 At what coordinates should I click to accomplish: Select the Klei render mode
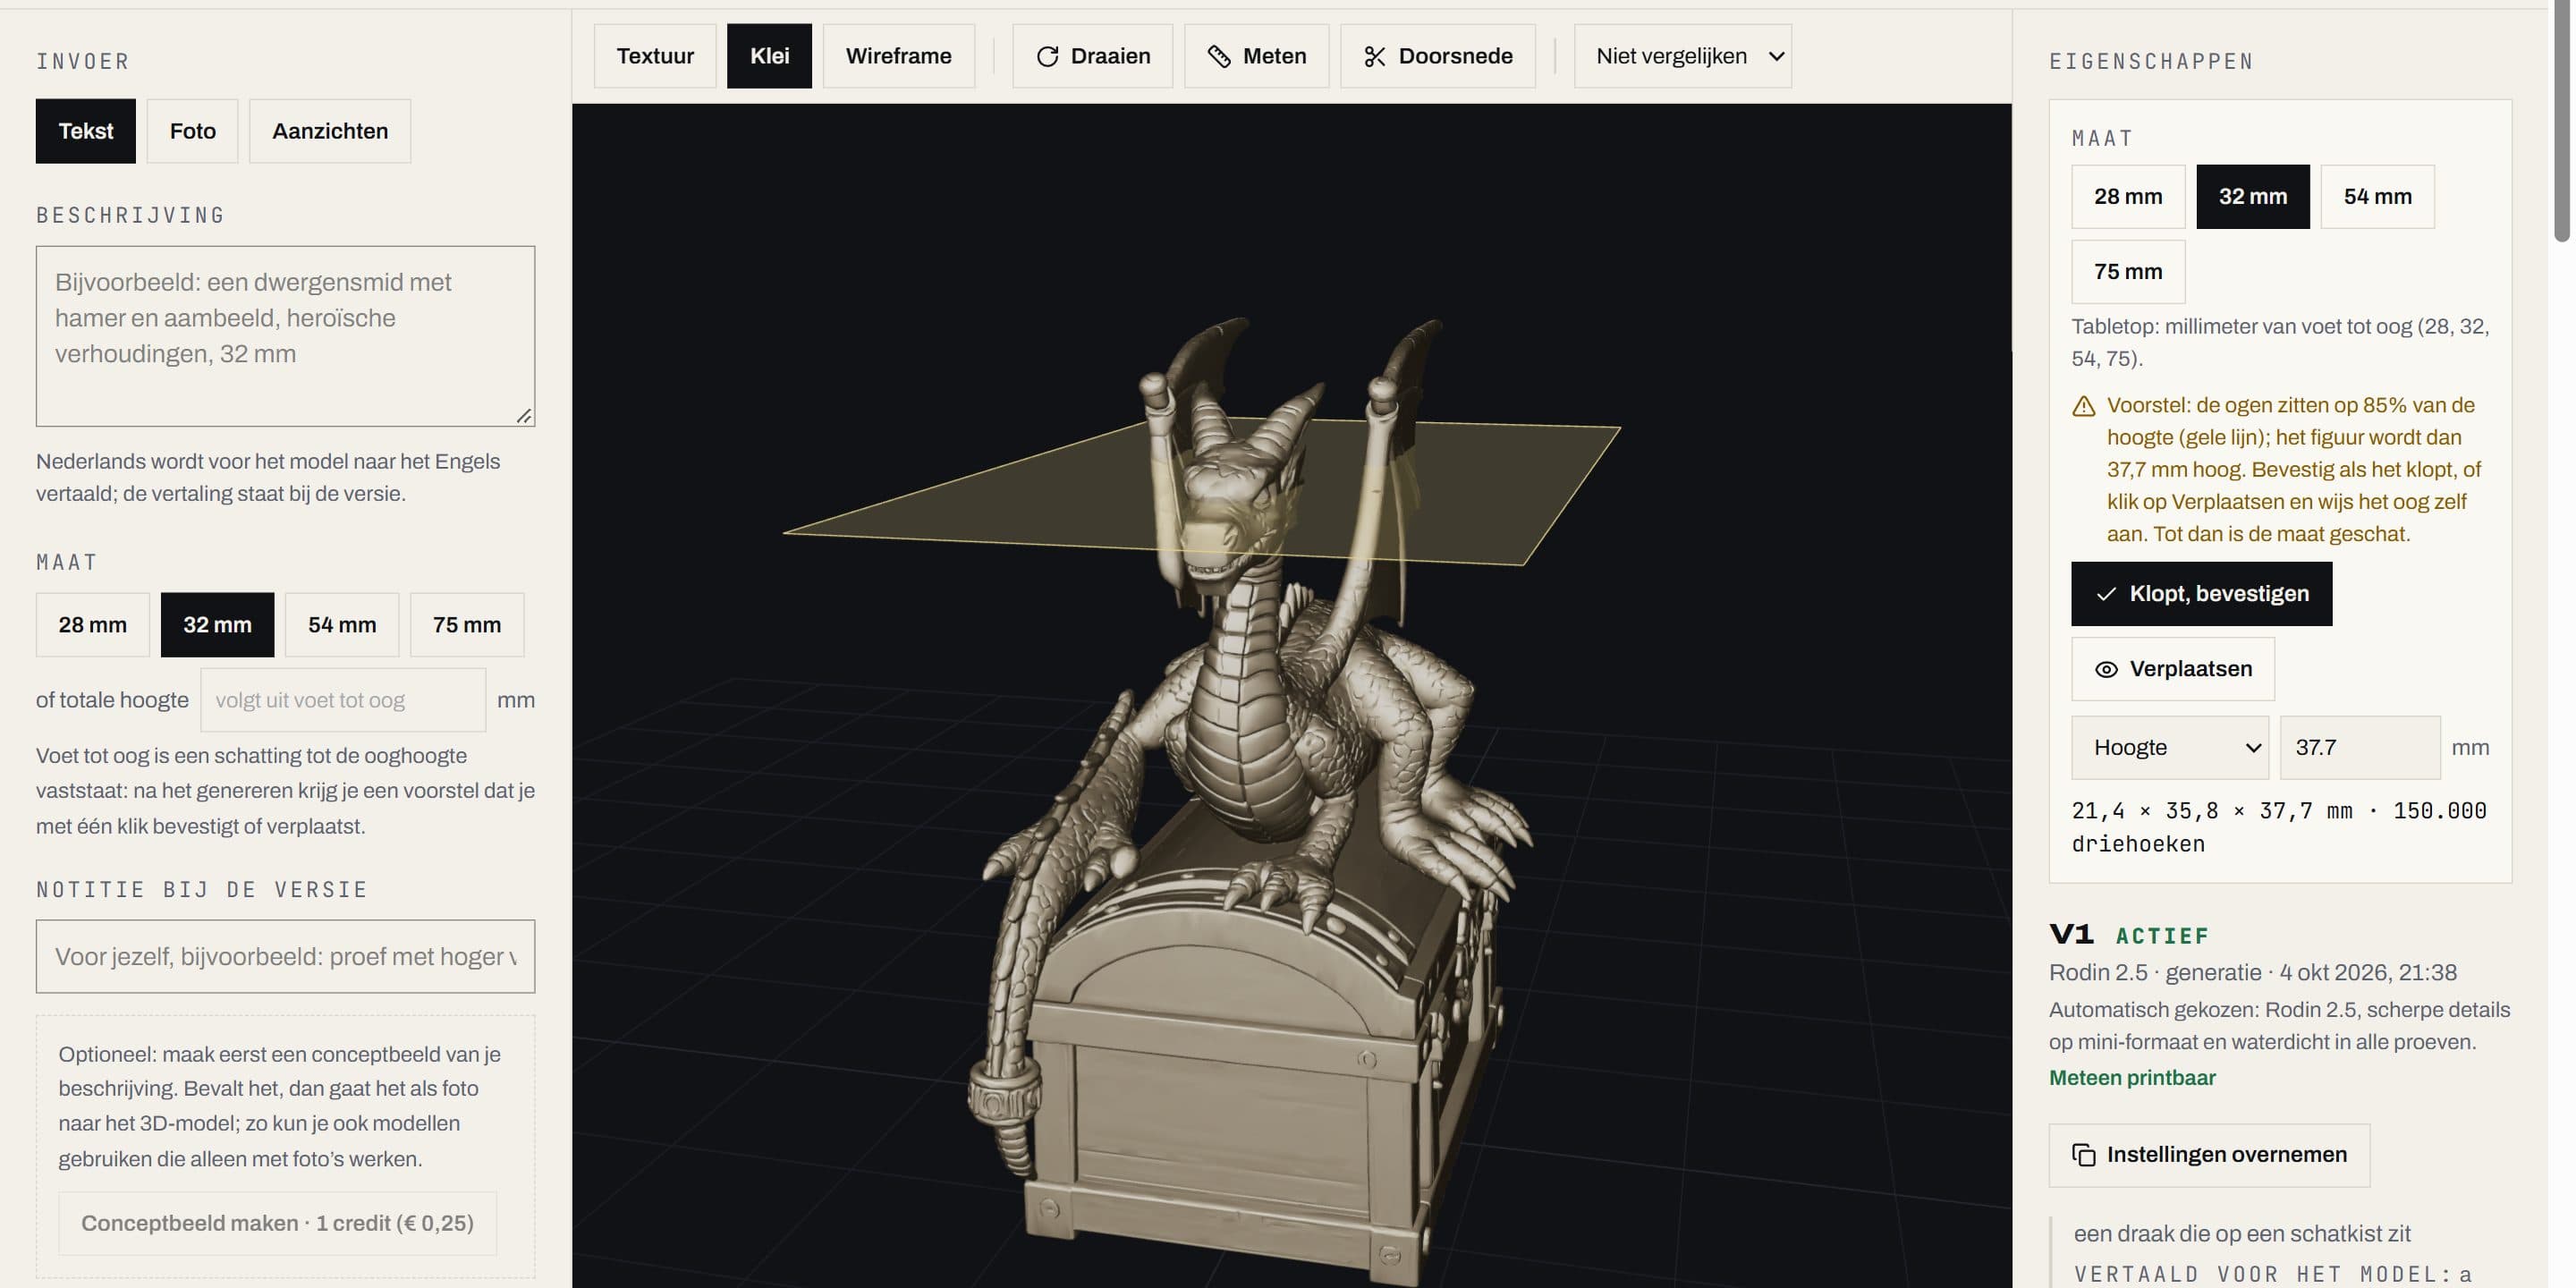tap(769, 56)
